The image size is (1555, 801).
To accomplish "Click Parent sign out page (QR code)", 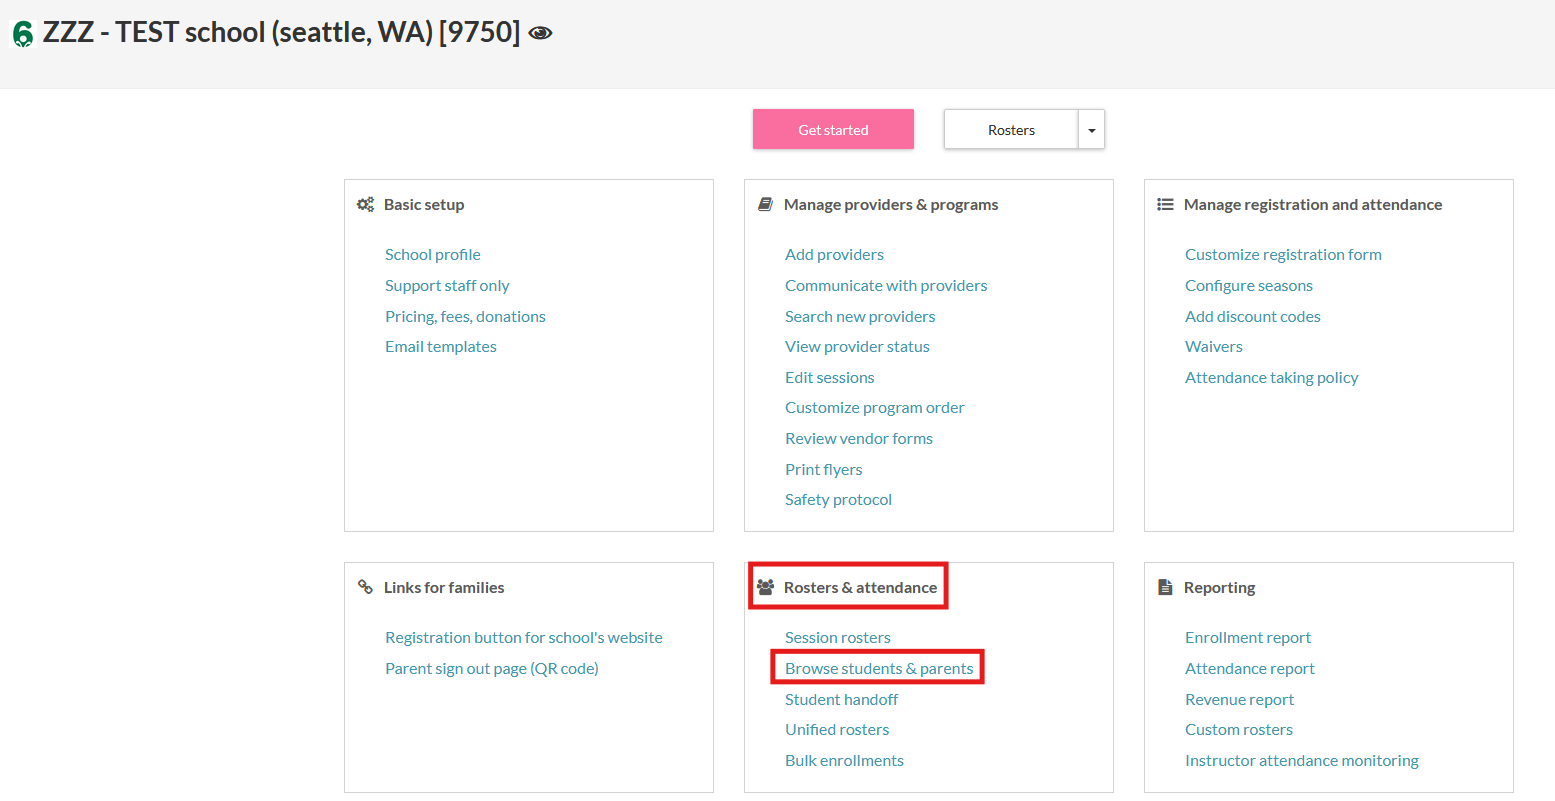I will click(x=492, y=668).
